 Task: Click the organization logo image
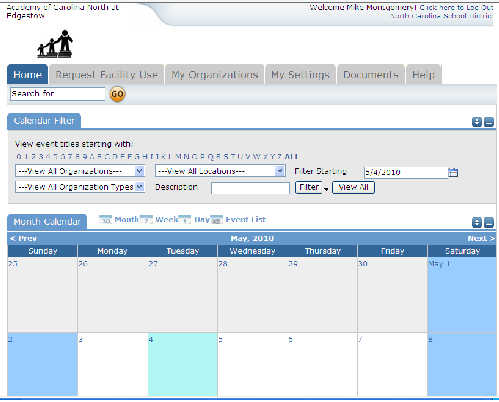tap(55, 44)
